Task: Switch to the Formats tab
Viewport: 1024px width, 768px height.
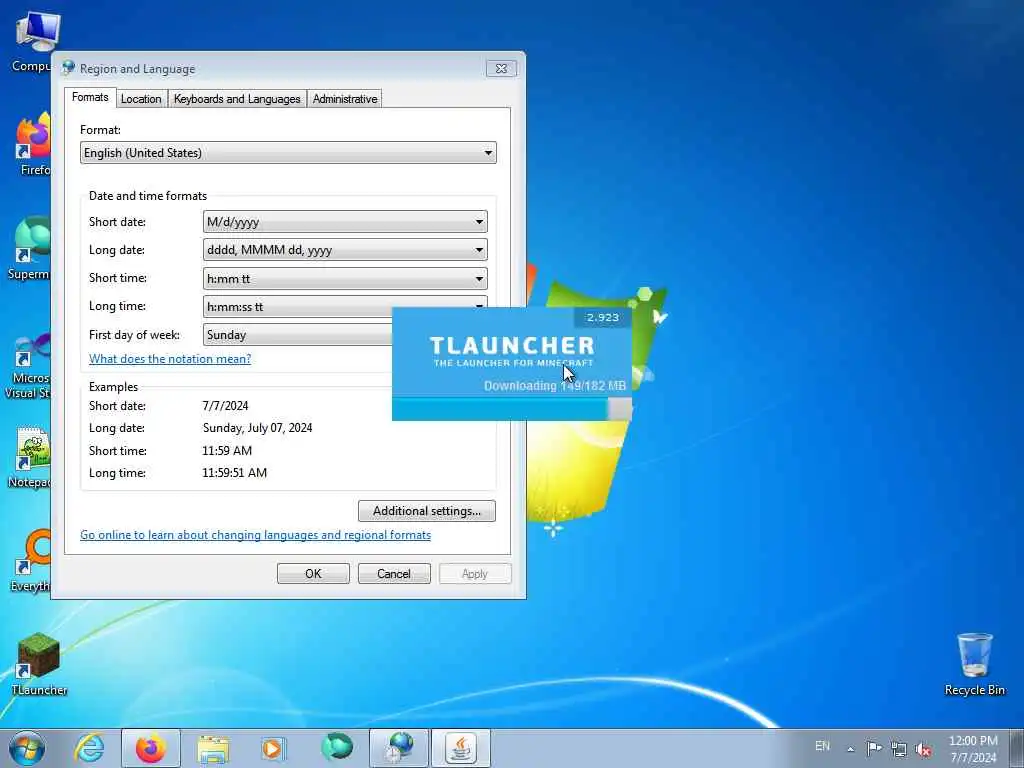Action: pyautogui.click(x=90, y=97)
